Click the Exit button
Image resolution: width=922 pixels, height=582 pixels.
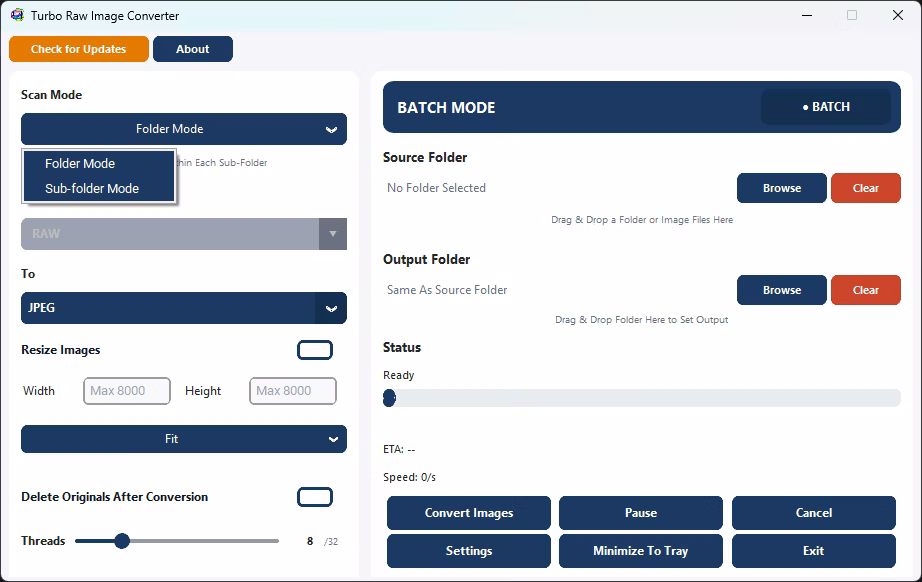coord(814,551)
